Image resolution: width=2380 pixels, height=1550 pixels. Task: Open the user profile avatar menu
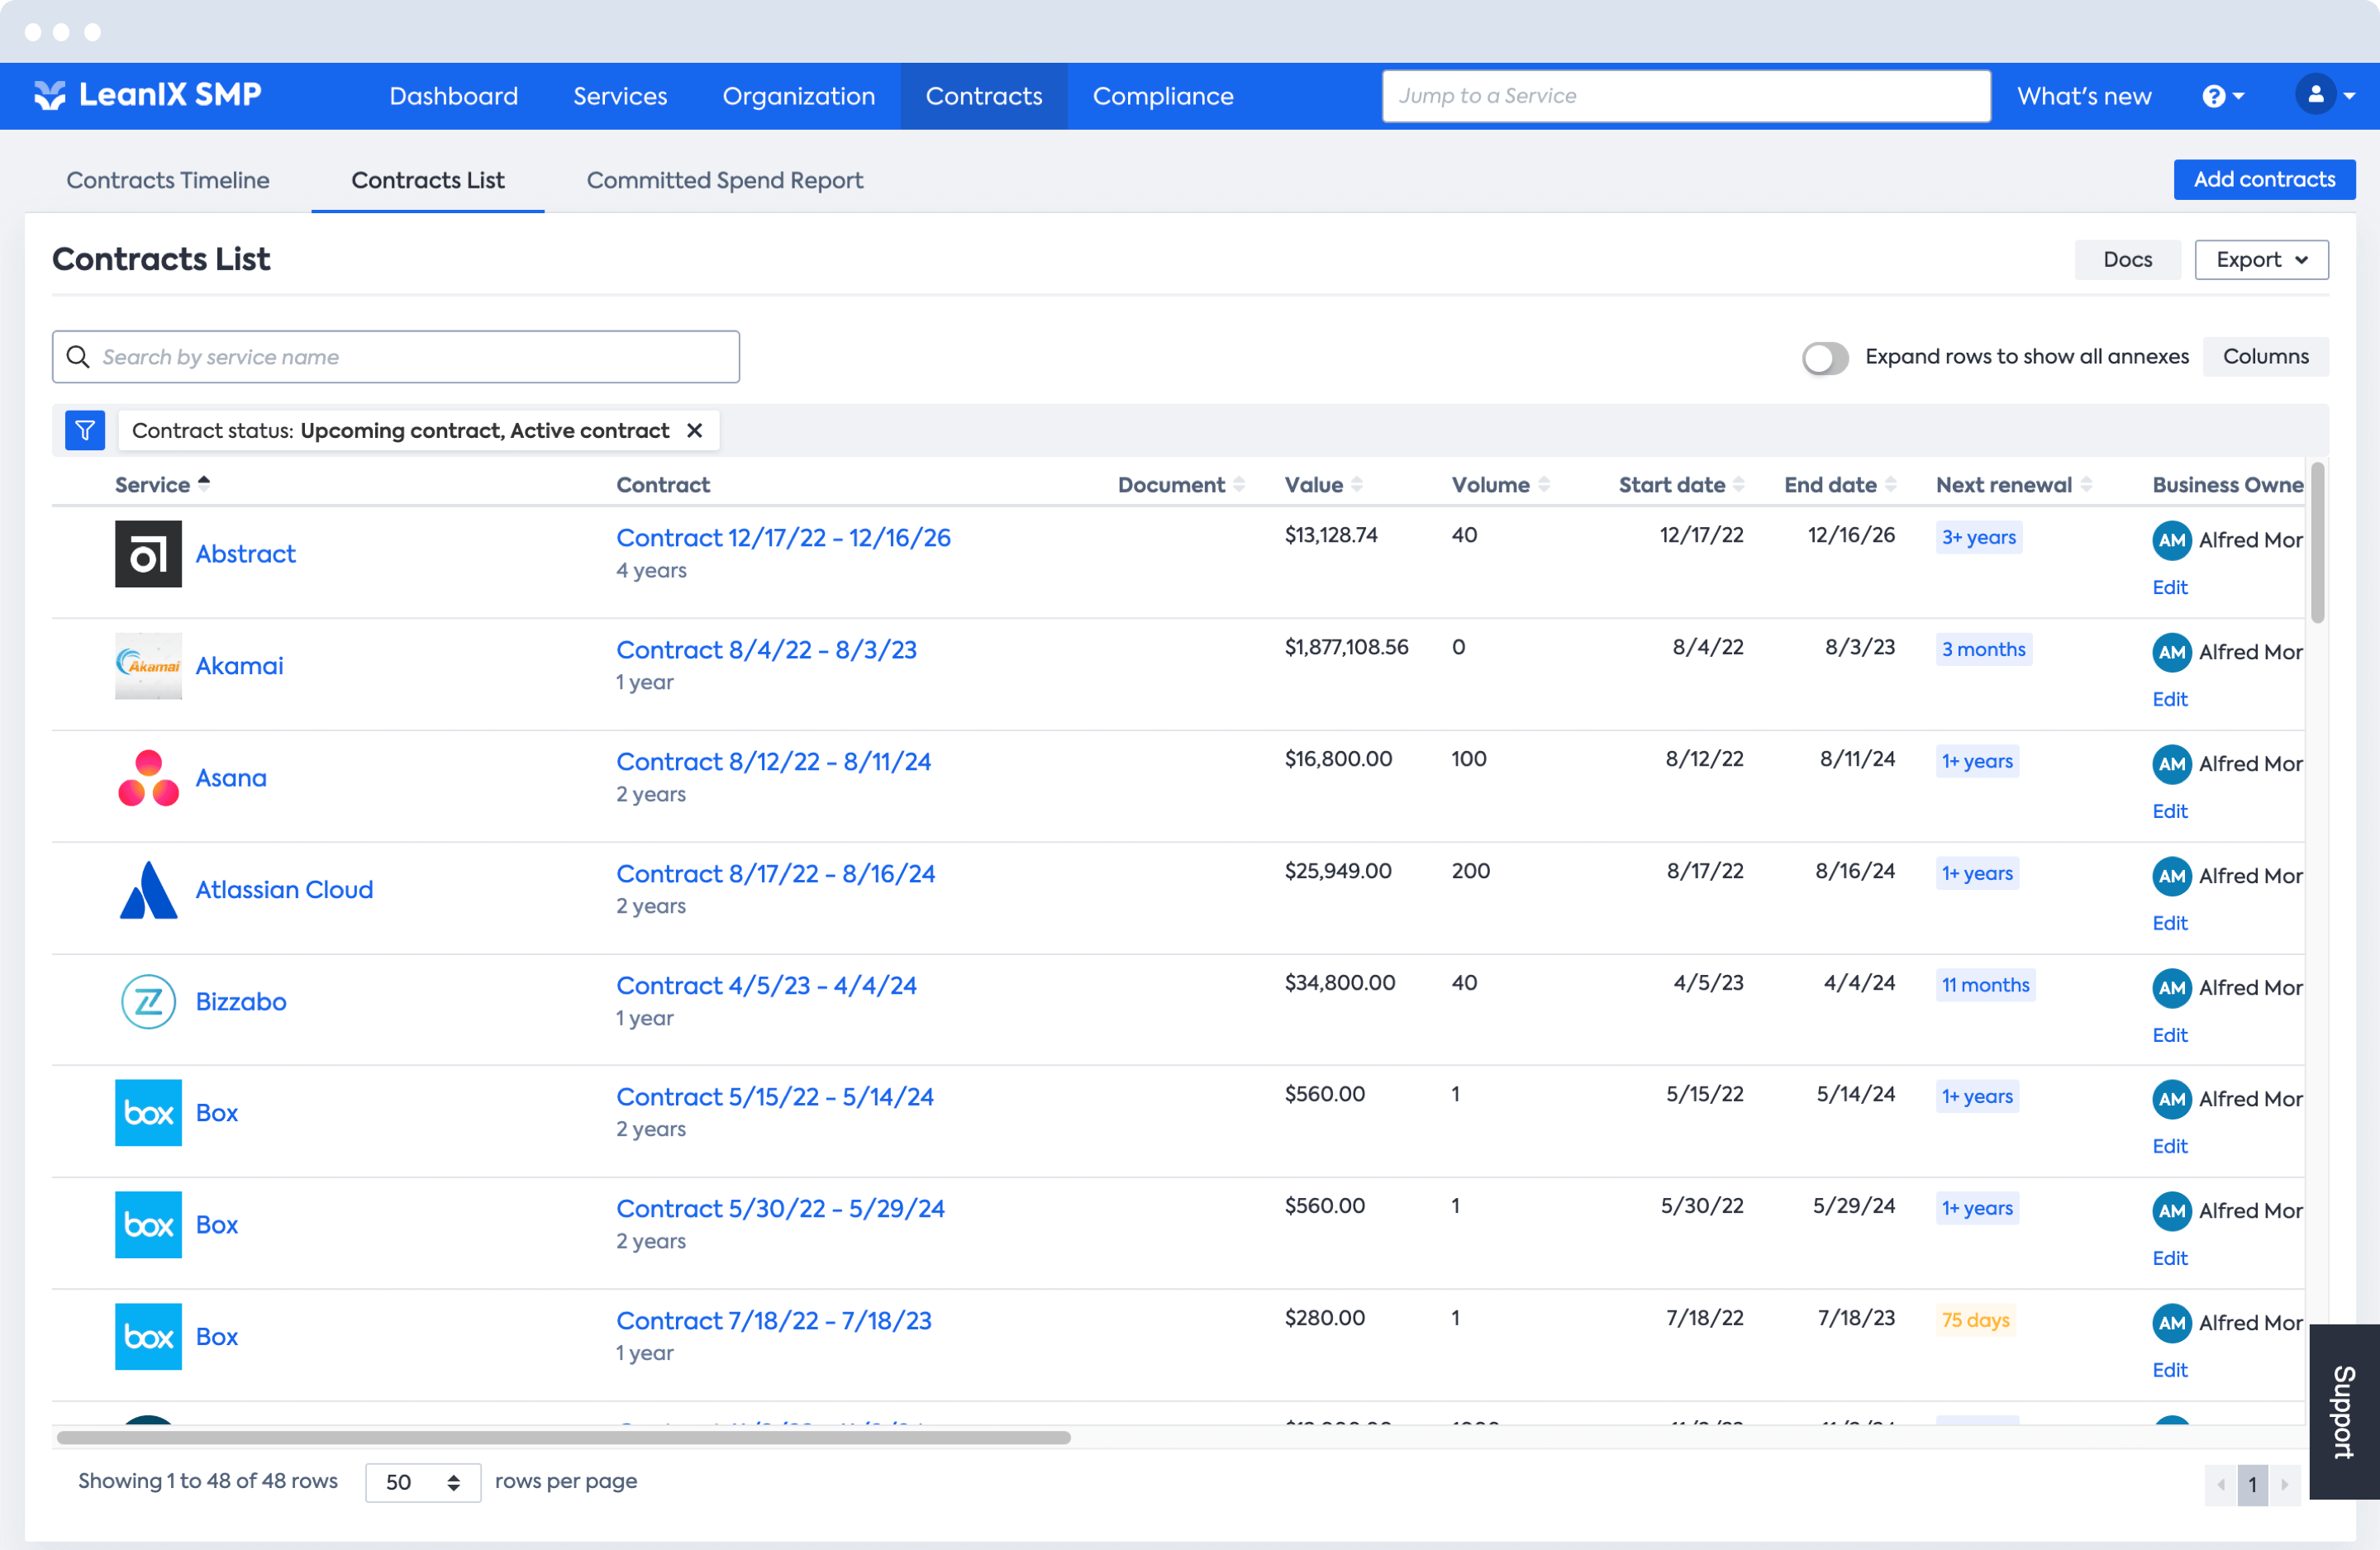(2325, 95)
